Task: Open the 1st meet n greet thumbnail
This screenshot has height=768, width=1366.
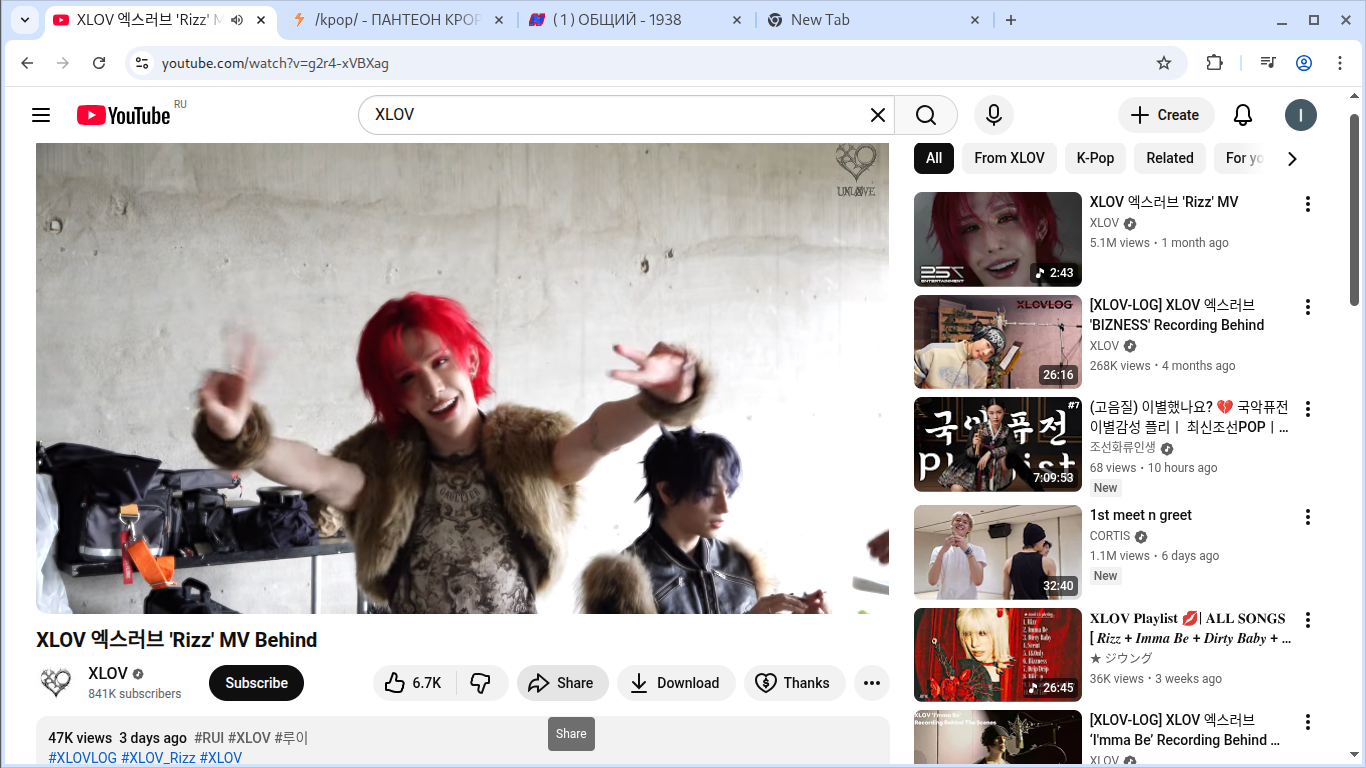Action: 998,552
